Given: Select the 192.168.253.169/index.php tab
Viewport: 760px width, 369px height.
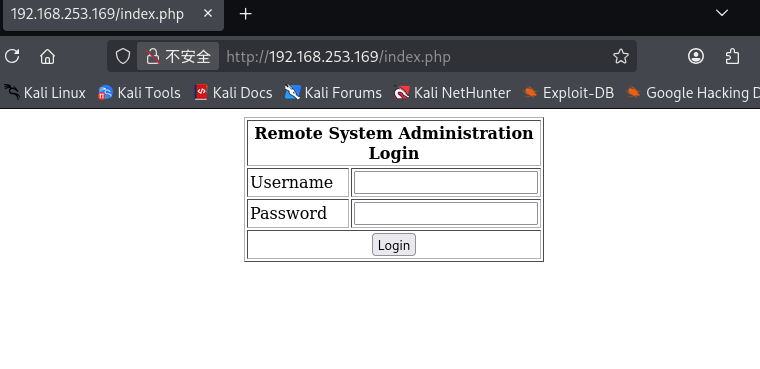Looking at the screenshot, I should click(97, 14).
